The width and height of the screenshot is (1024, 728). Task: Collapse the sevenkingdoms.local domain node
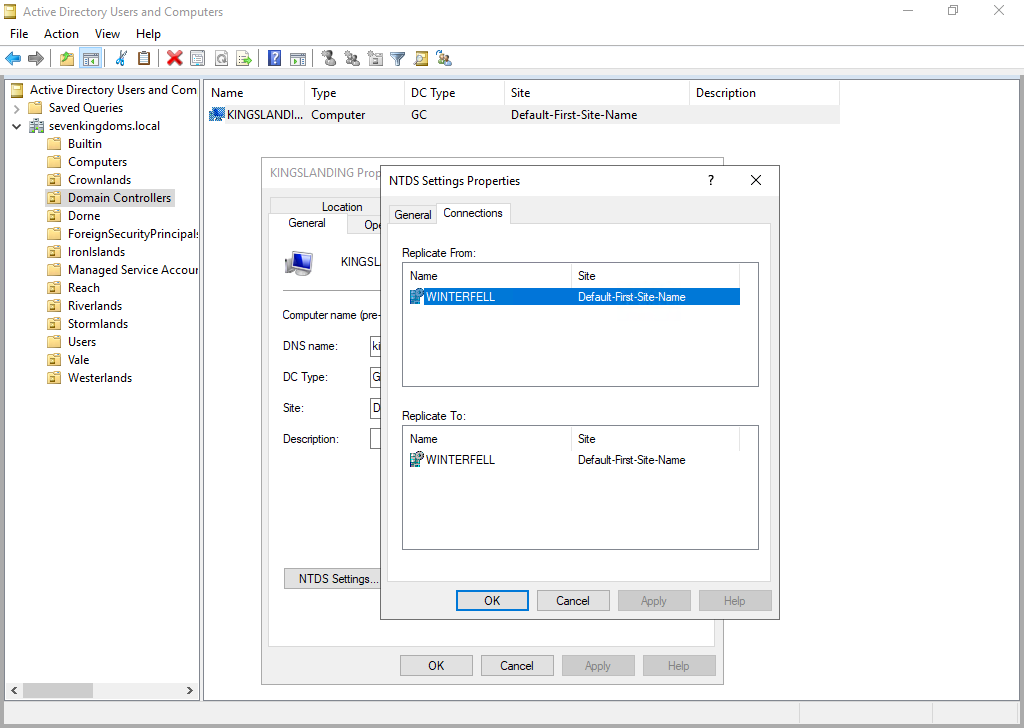point(16,126)
